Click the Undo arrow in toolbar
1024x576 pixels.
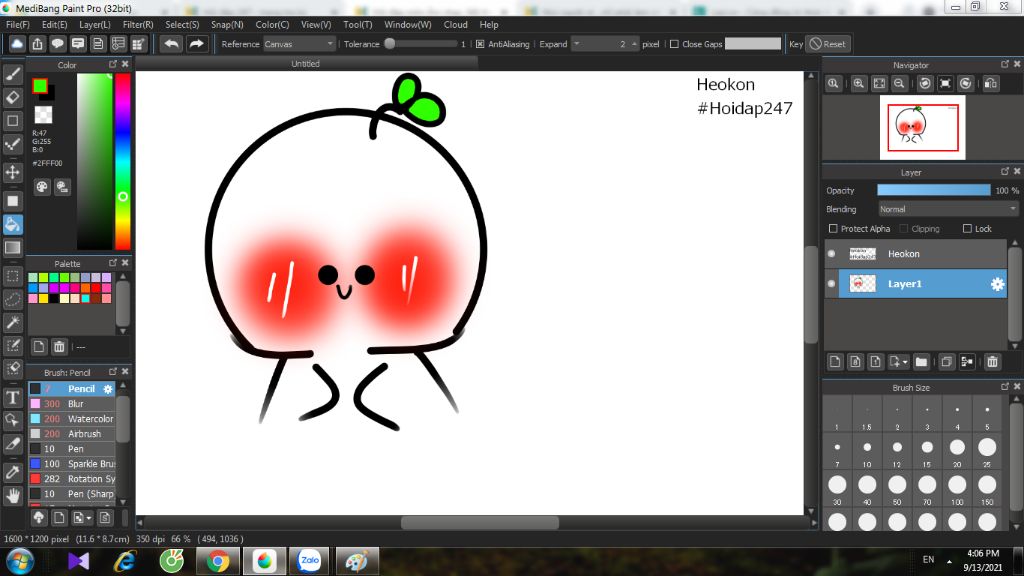click(171, 44)
